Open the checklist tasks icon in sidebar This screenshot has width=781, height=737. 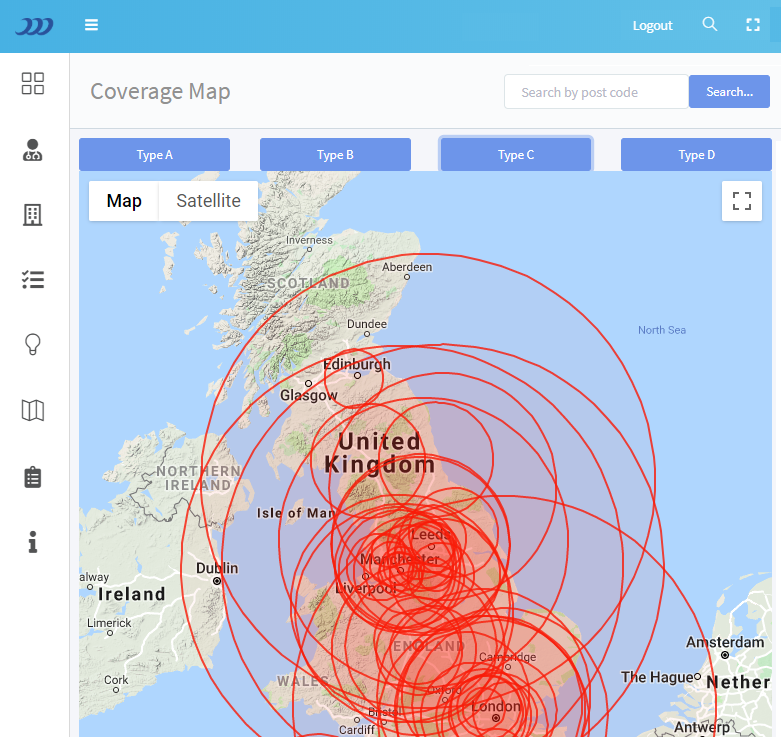(33, 280)
